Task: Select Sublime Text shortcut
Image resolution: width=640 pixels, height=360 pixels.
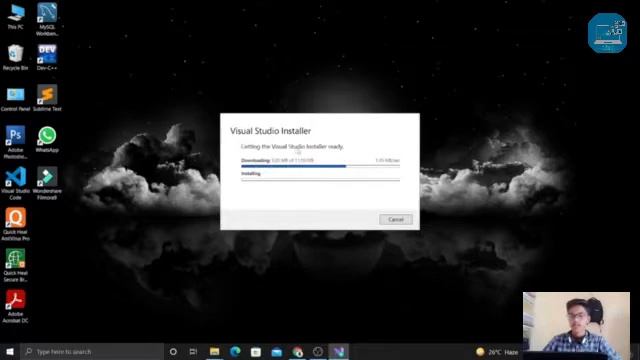Action: tap(47, 98)
